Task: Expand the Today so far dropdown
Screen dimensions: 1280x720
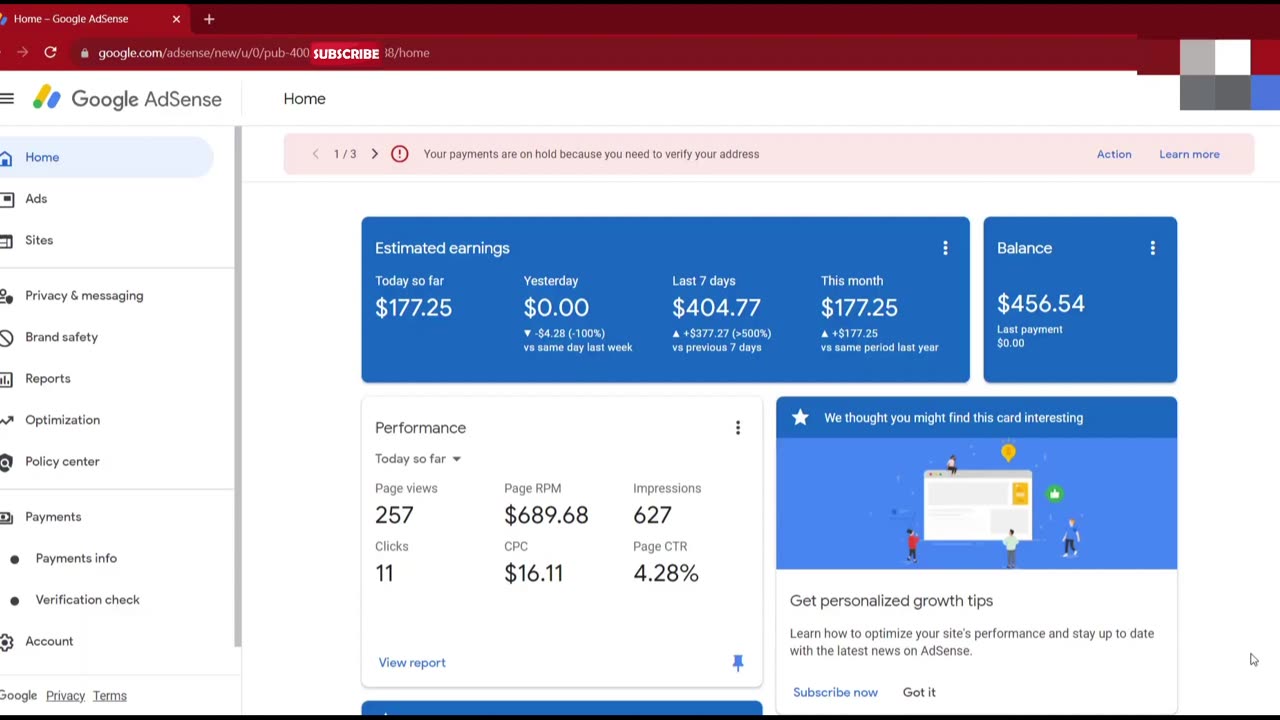Action: (x=418, y=459)
